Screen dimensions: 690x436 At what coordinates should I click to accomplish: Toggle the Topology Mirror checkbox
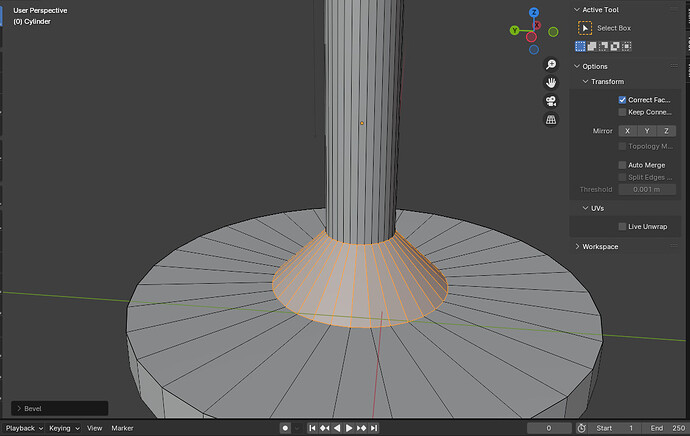(622, 146)
